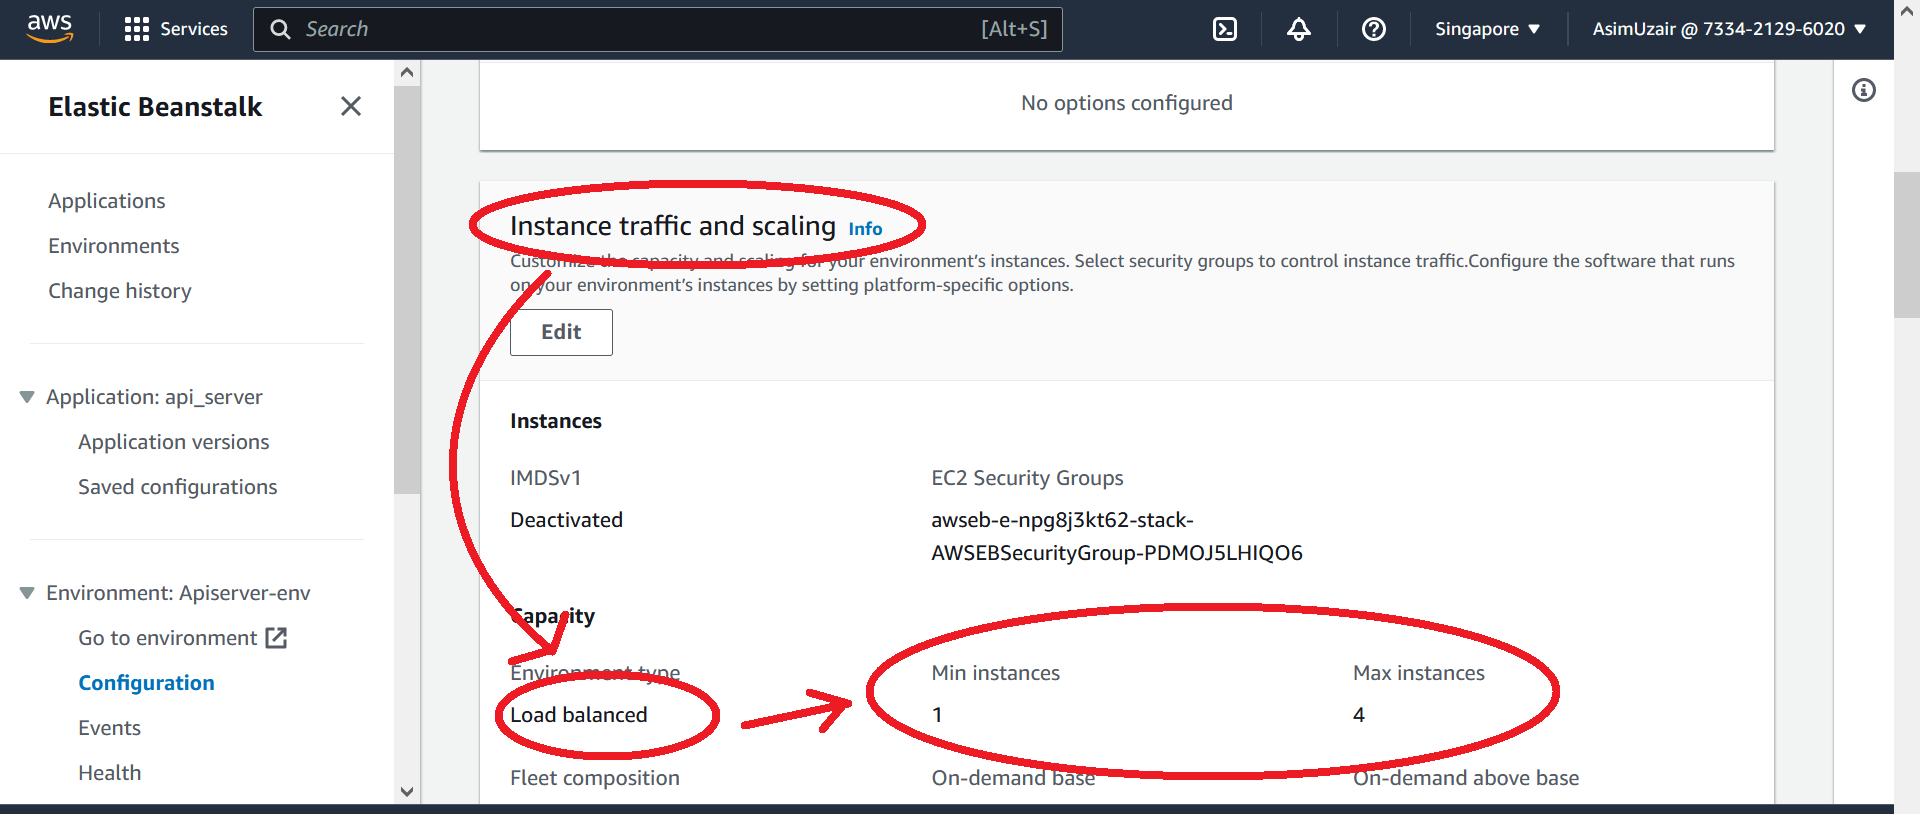This screenshot has width=1920, height=814.
Task: Click the Elastic Beanstalk sidebar title
Action: [155, 107]
